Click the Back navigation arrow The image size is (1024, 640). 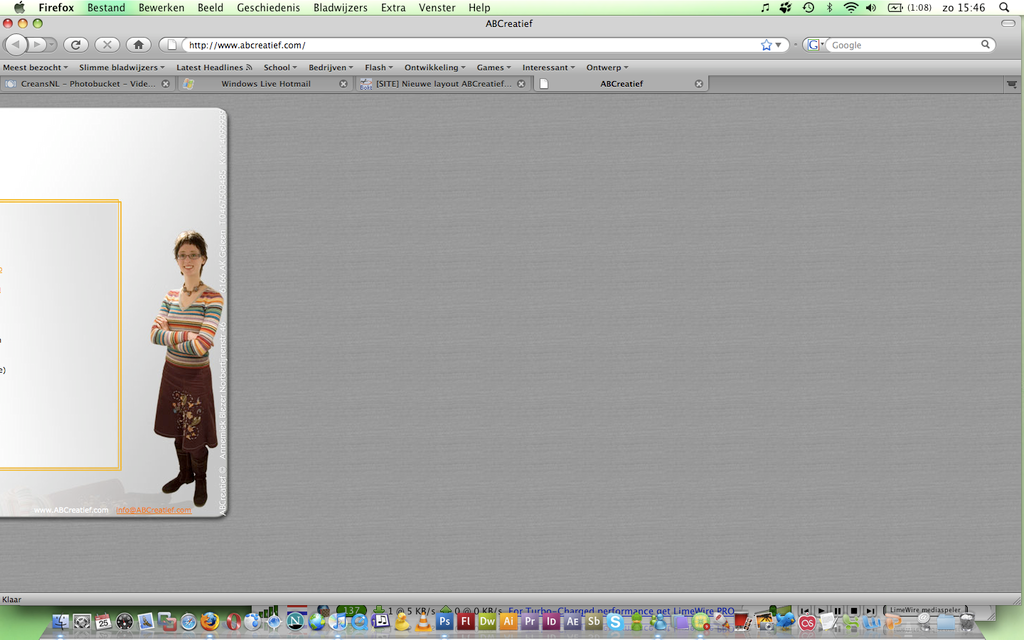click(x=17, y=45)
